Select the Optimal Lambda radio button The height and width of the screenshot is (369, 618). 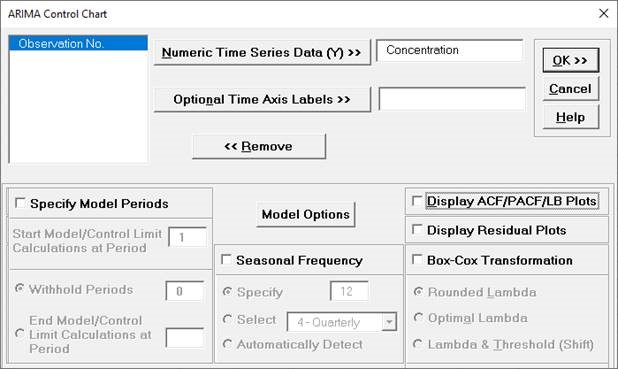pos(418,317)
